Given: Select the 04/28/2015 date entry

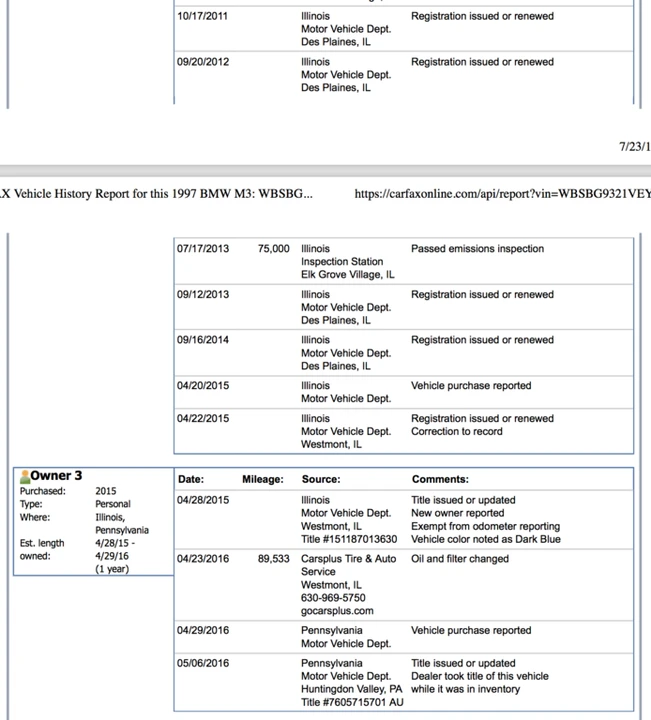Looking at the screenshot, I should (x=202, y=500).
